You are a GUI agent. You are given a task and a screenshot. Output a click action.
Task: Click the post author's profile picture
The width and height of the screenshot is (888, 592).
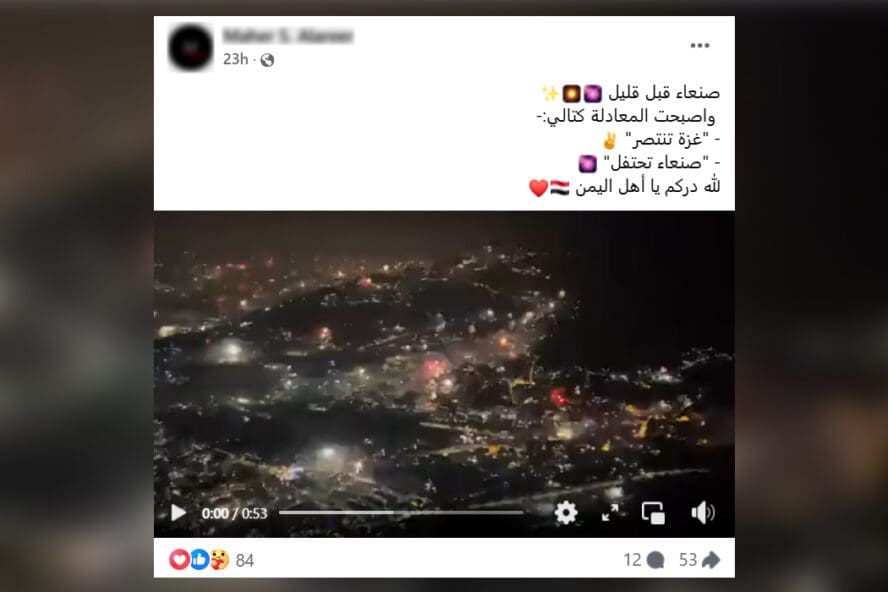click(x=190, y=48)
